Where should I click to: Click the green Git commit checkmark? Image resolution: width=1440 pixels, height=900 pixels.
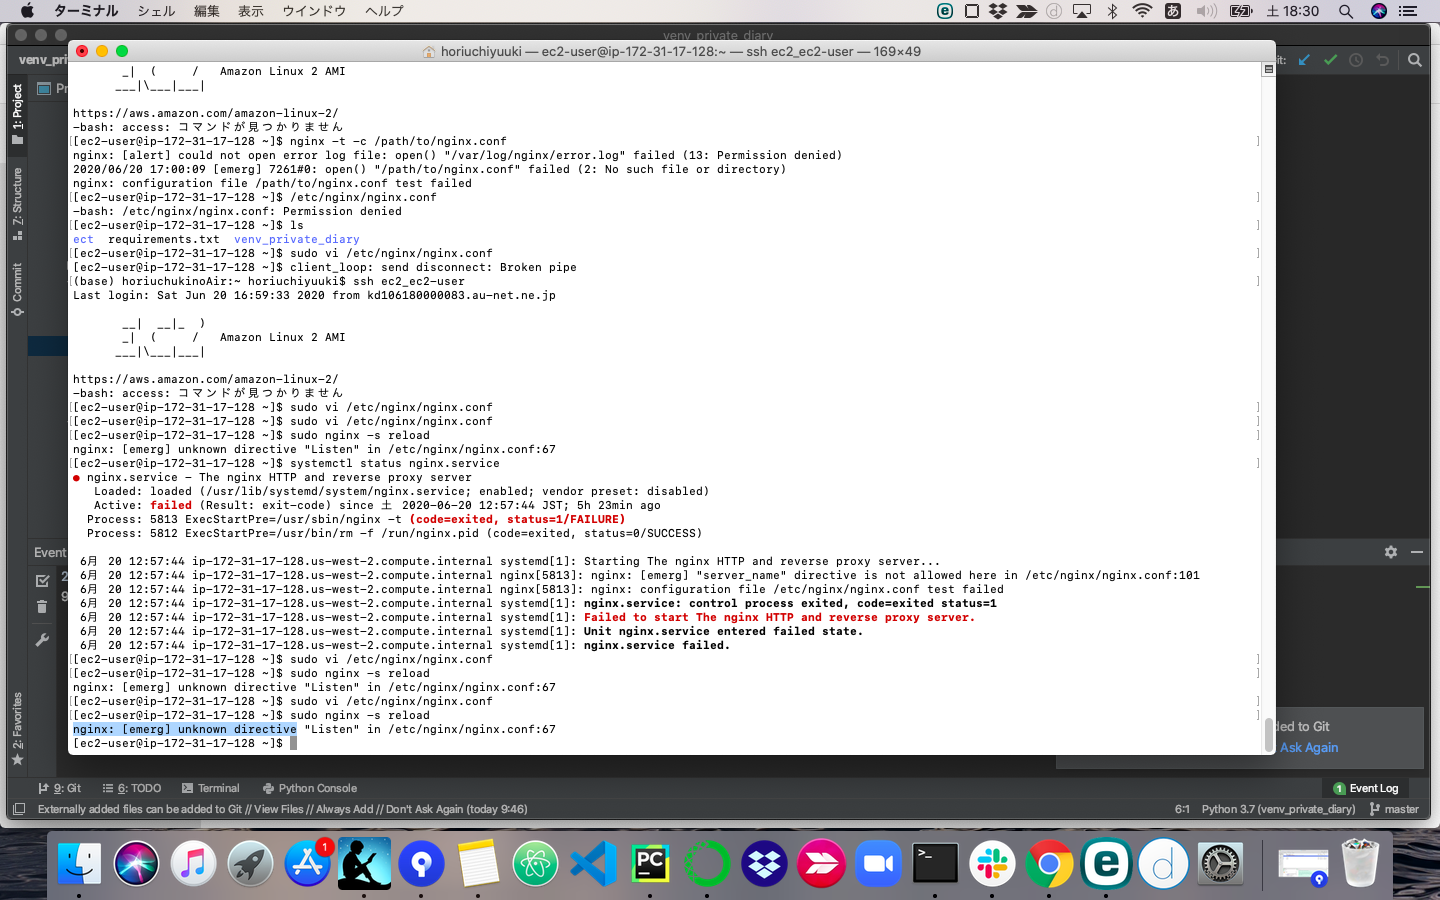pos(1330,60)
